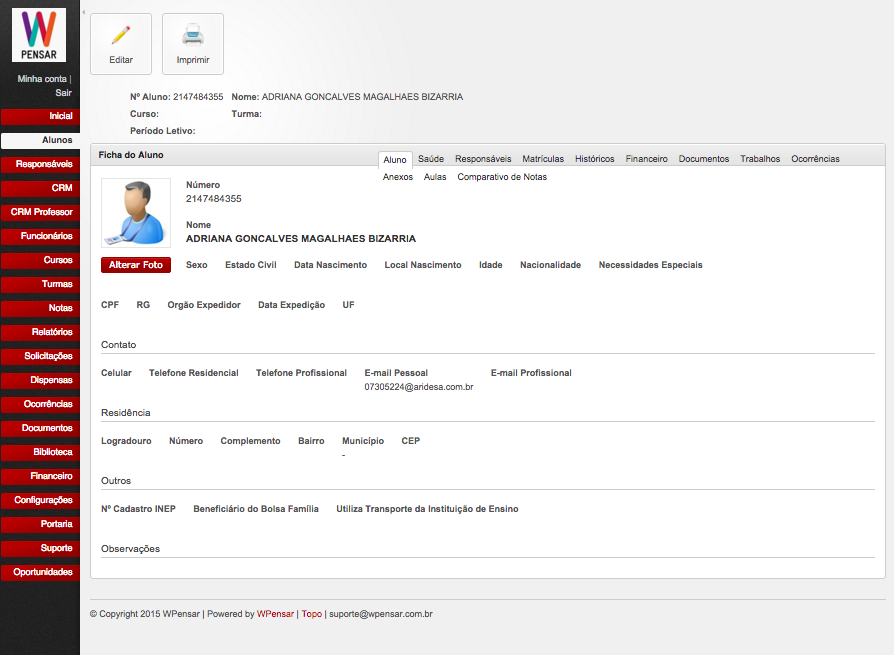Click the student avatar photo
The height and width of the screenshot is (655, 894).
coord(136,213)
